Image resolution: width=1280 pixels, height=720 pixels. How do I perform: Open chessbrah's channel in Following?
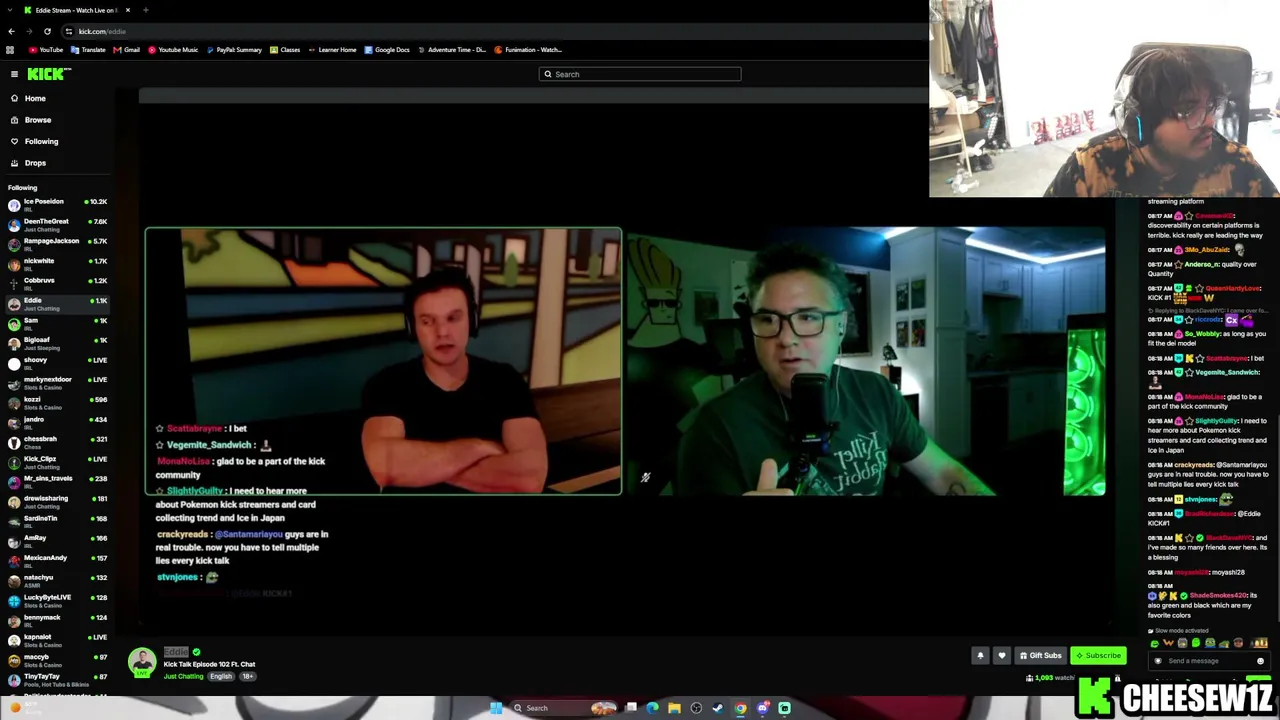tap(60, 443)
